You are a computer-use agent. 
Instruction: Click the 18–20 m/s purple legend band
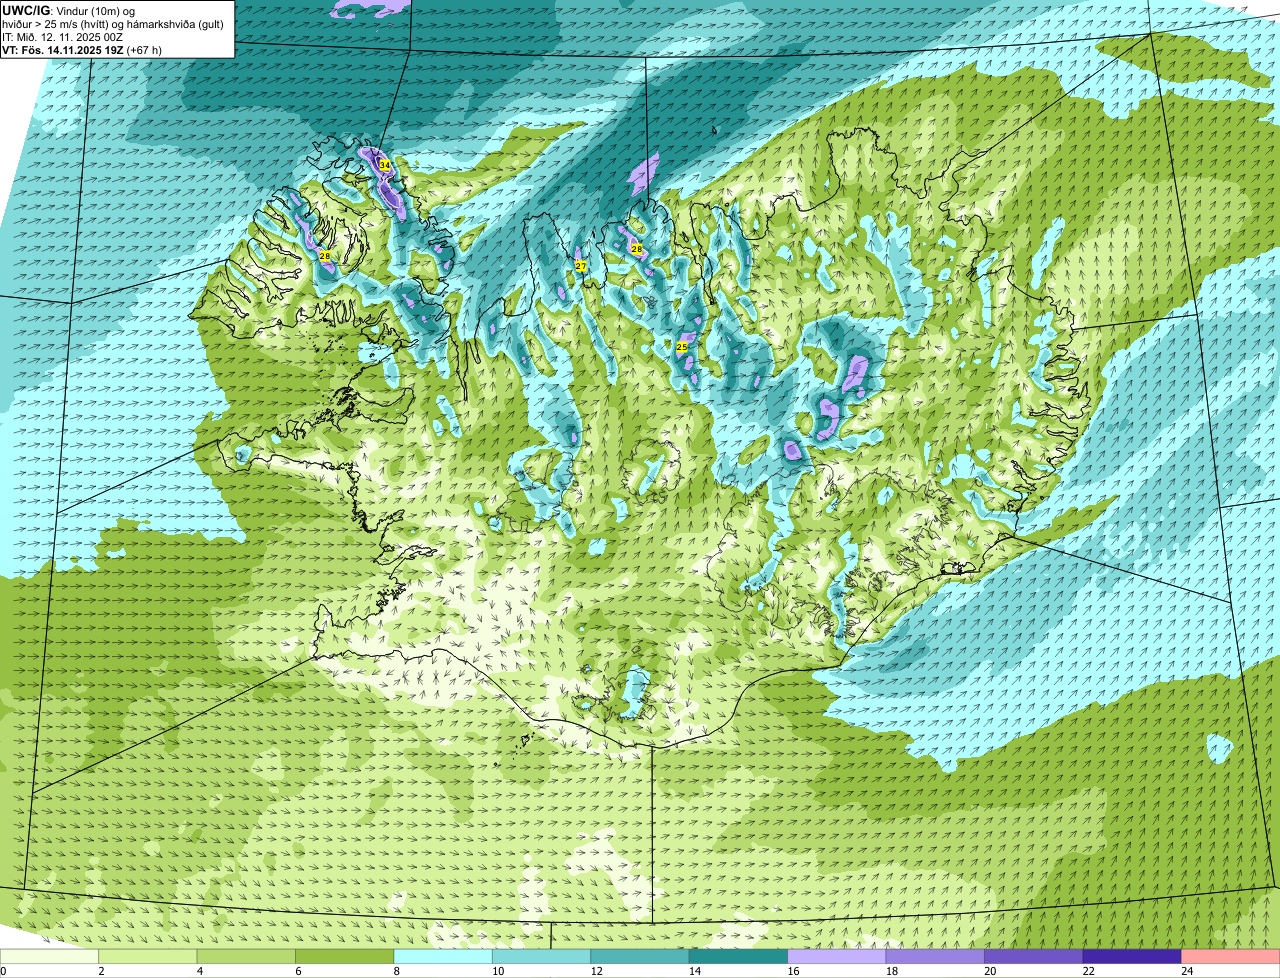936,957
